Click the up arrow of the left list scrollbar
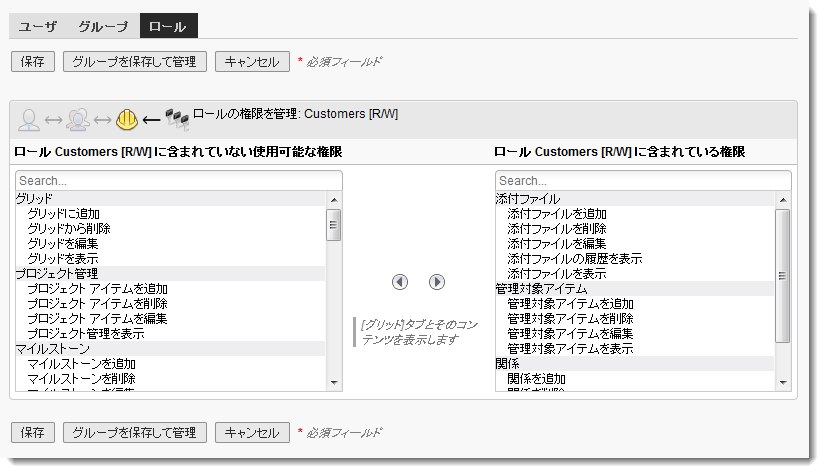 334,200
